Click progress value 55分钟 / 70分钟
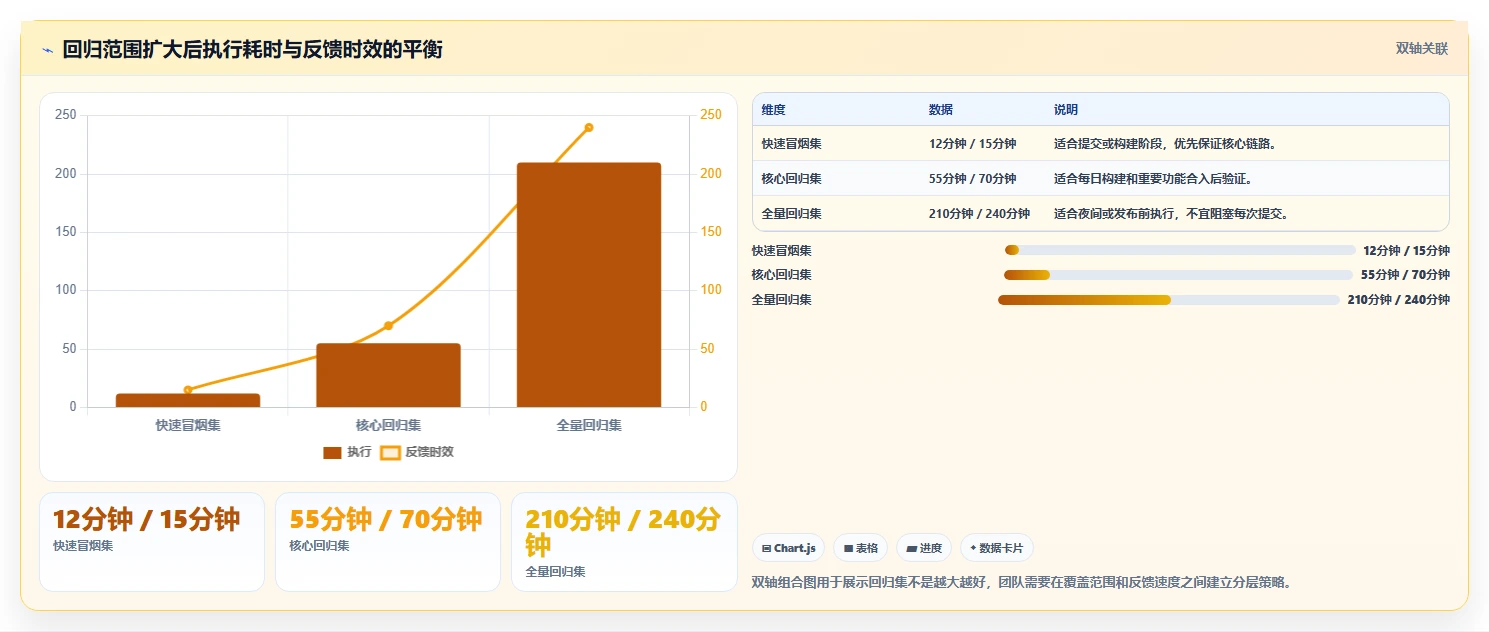Screen dimensions: 1489x632 pos(1405,275)
